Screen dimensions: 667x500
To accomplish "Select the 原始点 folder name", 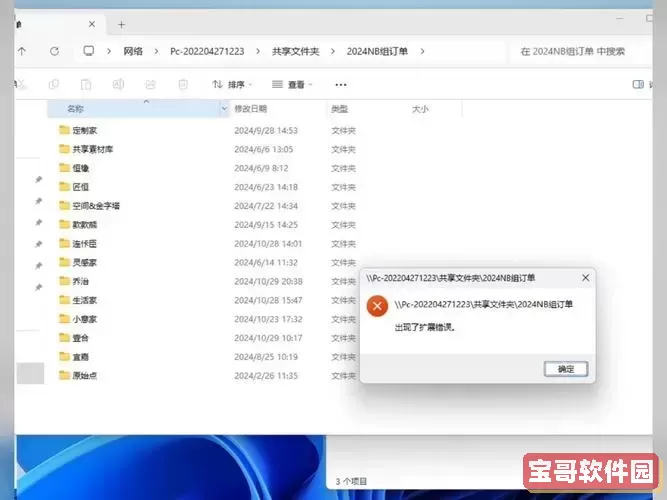I will pyautogui.click(x=85, y=376).
